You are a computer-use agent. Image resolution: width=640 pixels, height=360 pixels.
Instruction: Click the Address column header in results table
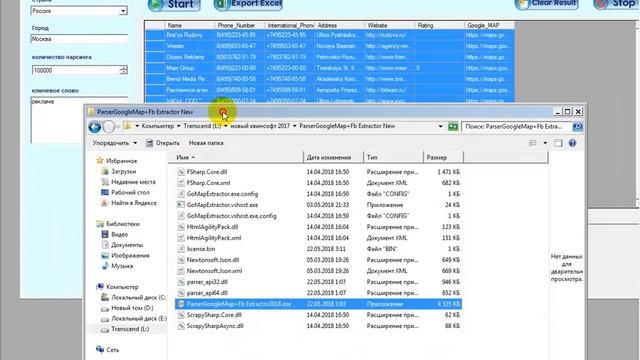point(339,25)
